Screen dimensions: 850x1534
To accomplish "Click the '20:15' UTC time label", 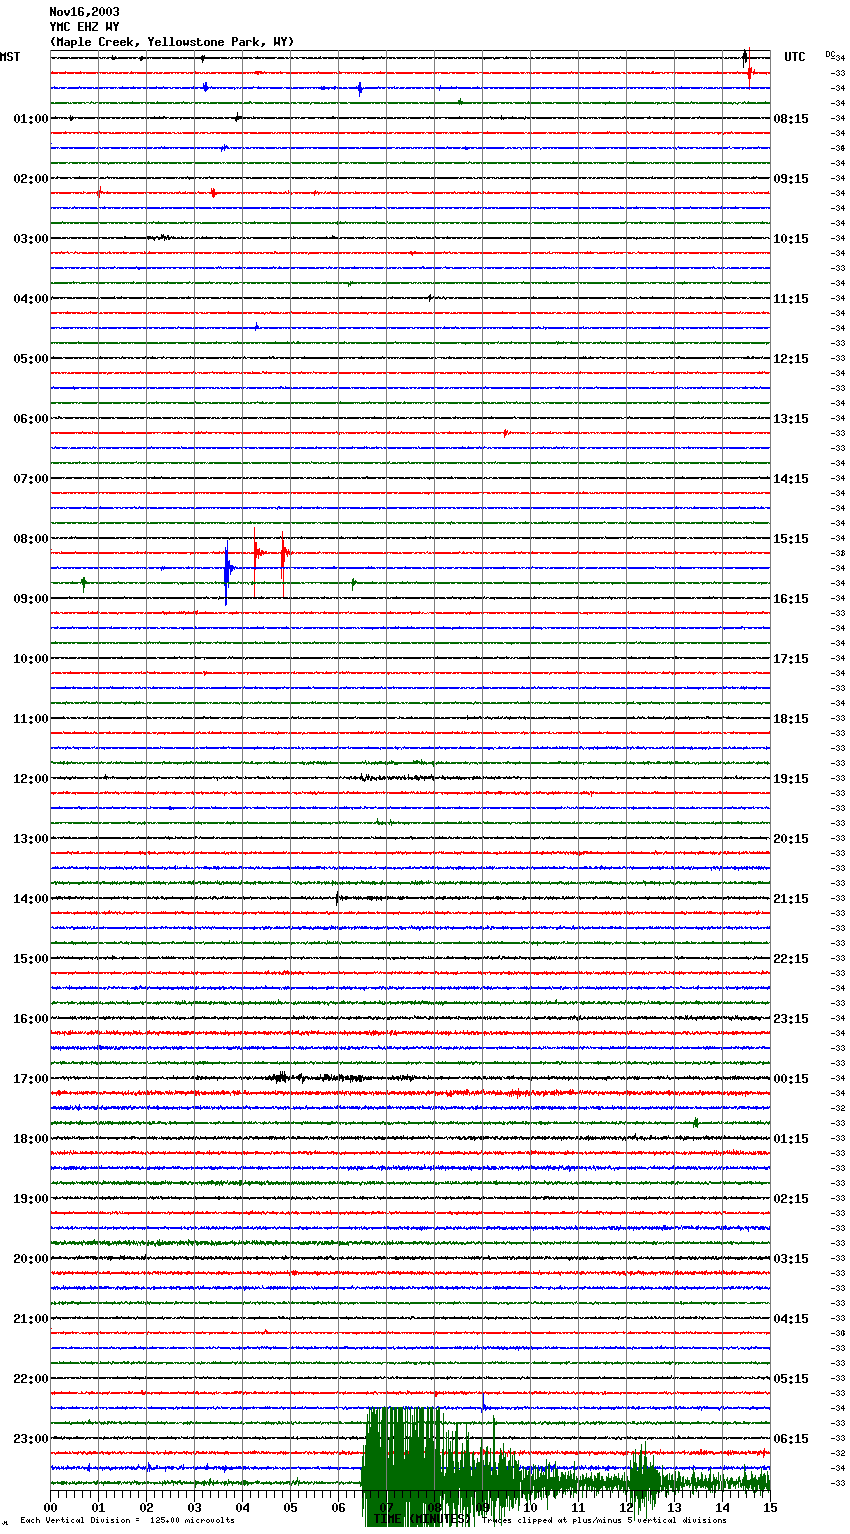I will coord(791,839).
